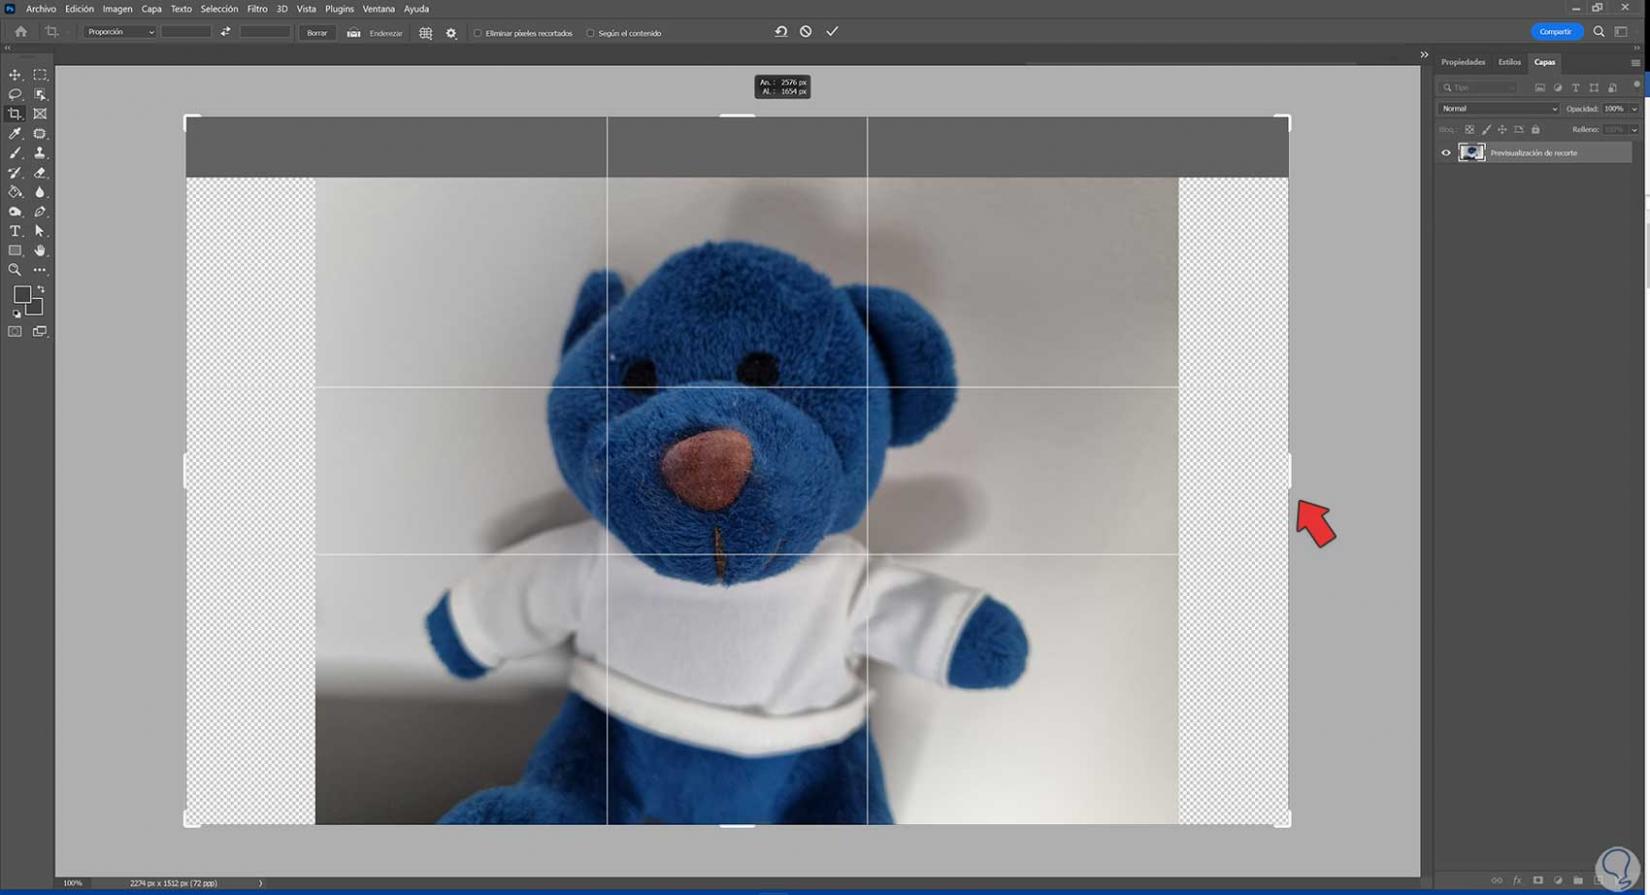Toggle adjustment layer filter in Capas panel
This screenshot has width=1650, height=895.
(1558, 88)
